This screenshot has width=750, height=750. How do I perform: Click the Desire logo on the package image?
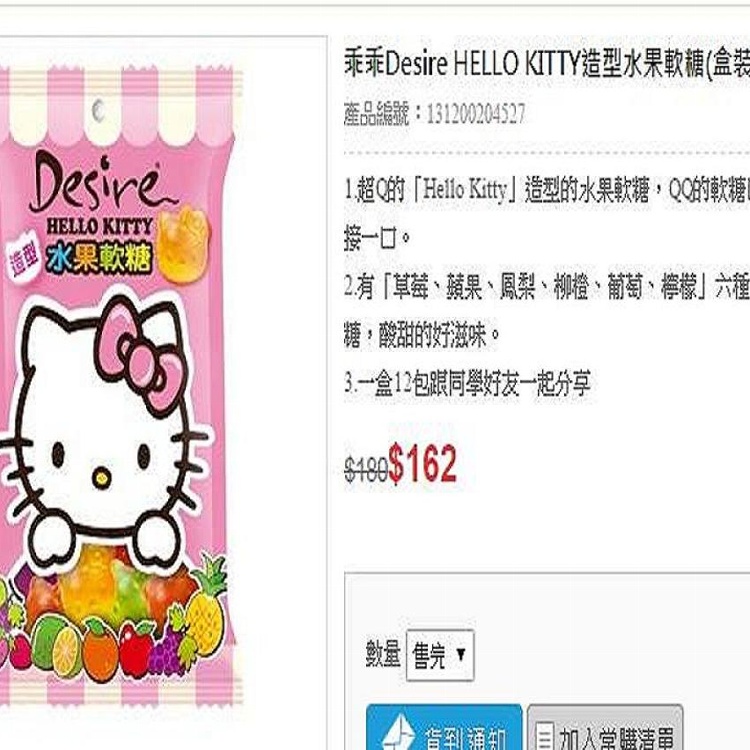[98, 184]
